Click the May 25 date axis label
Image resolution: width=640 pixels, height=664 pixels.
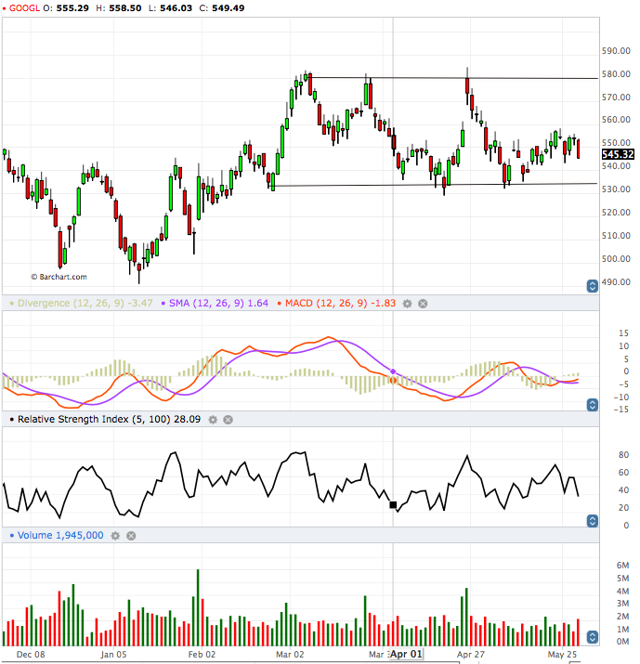point(562,654)
